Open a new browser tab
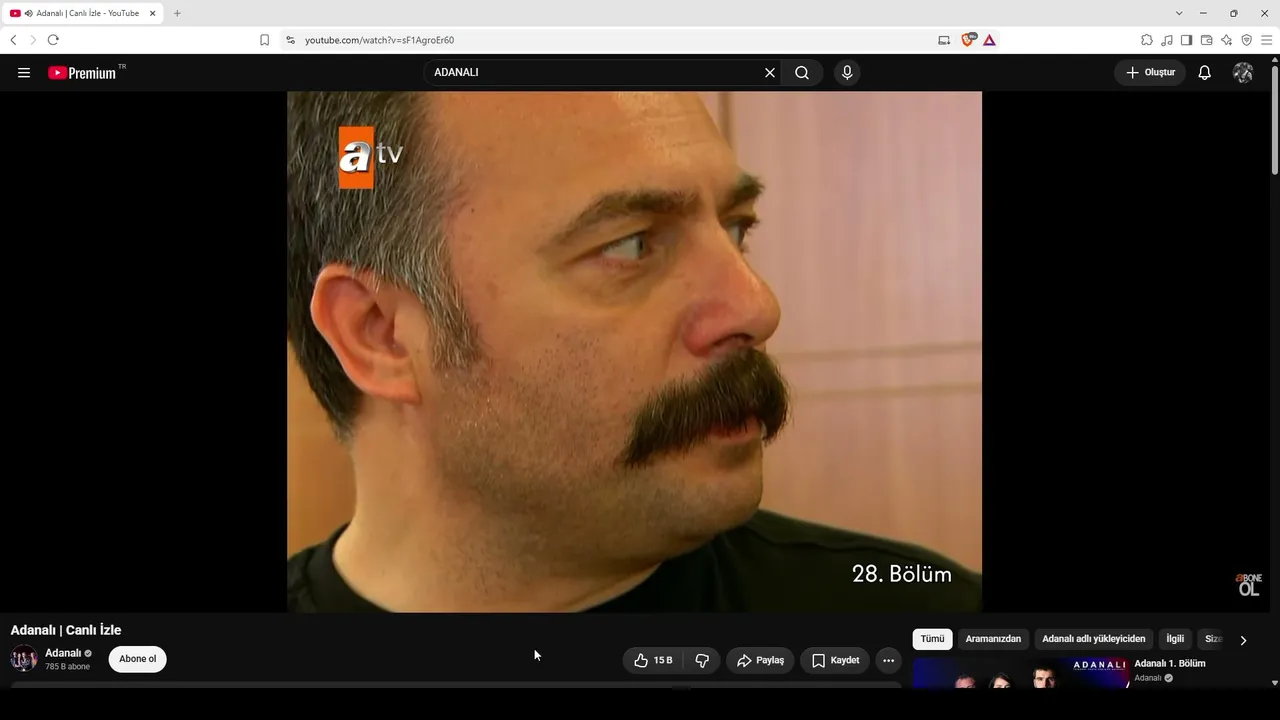This screenshot has width=1280, height=720. (177, 13)
